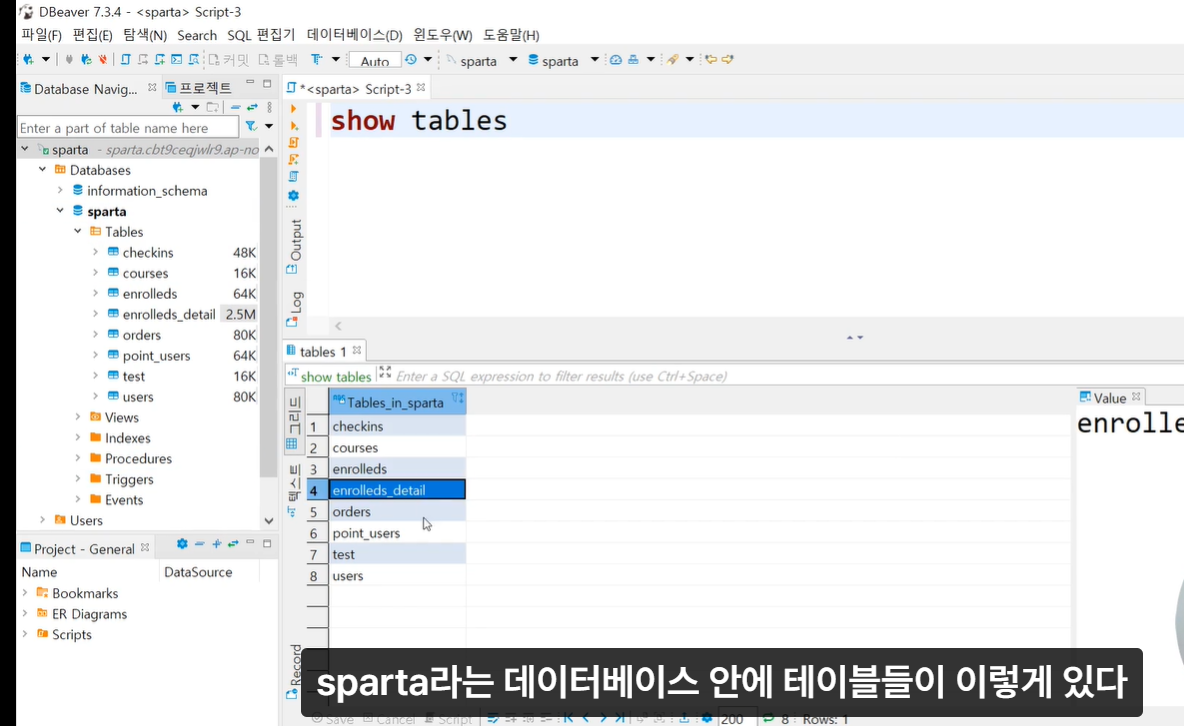The width and height of the screenshot is (1184, 726).
Task: Expand the Procedures folder
Action: (x=78, y=458)
